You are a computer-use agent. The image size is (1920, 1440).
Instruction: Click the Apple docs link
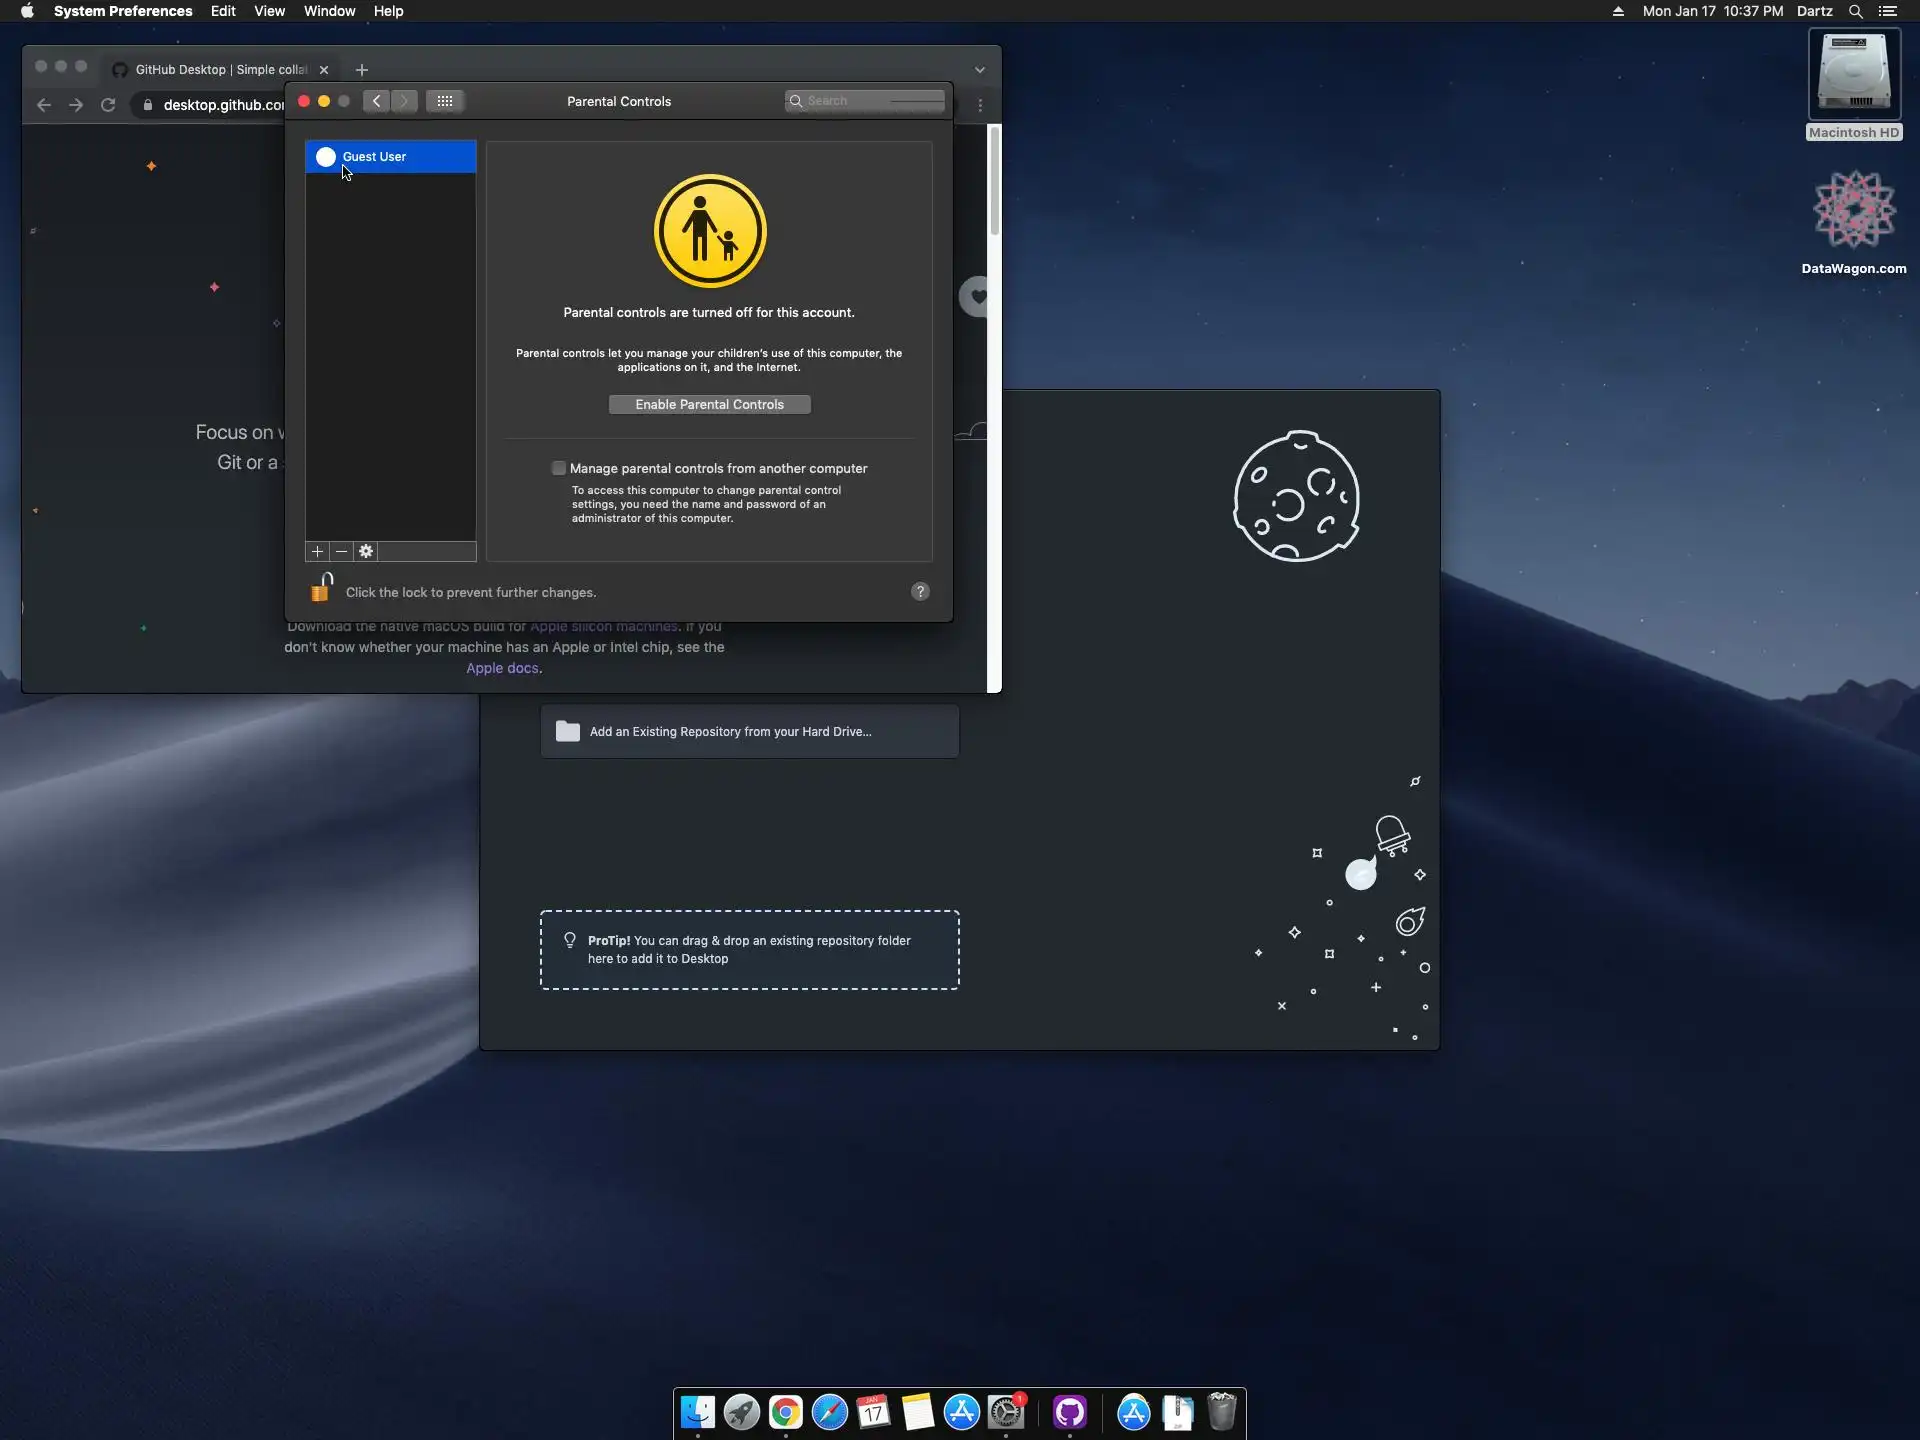(502, 668)
